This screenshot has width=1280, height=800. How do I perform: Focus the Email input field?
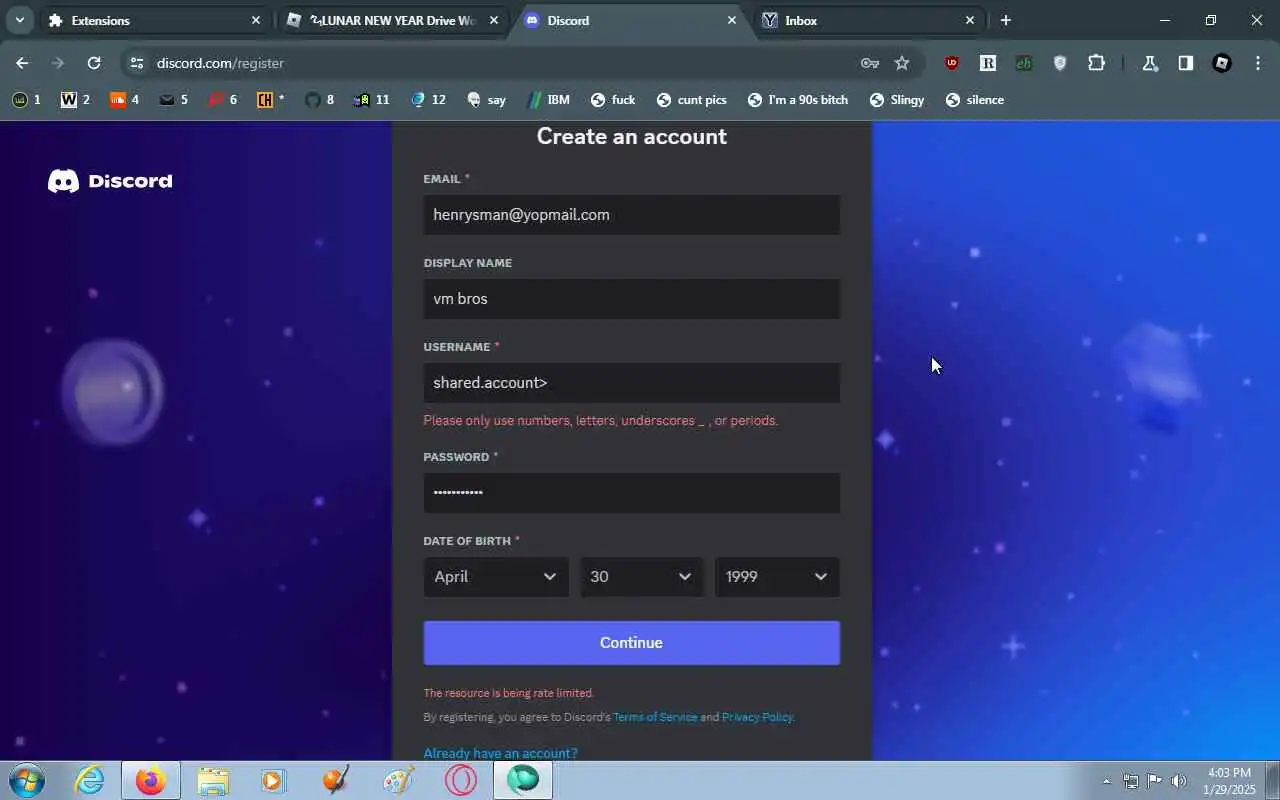[632, 215]
